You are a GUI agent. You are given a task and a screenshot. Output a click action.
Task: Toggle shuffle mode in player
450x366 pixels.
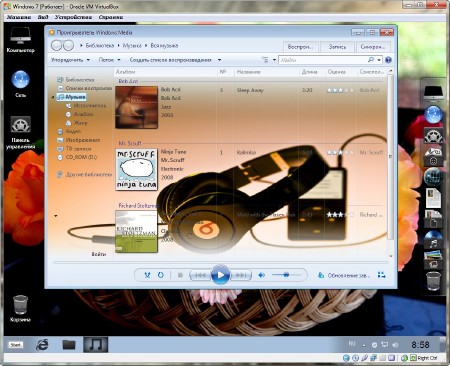click(x=147, y=275)
